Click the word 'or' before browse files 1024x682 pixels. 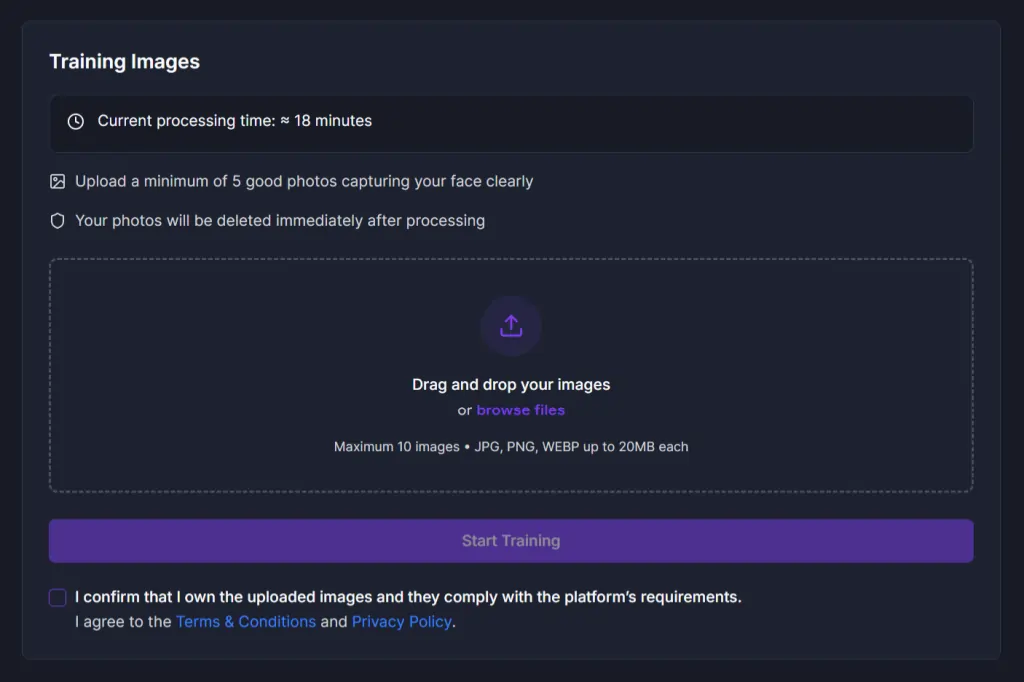(465, 410)
